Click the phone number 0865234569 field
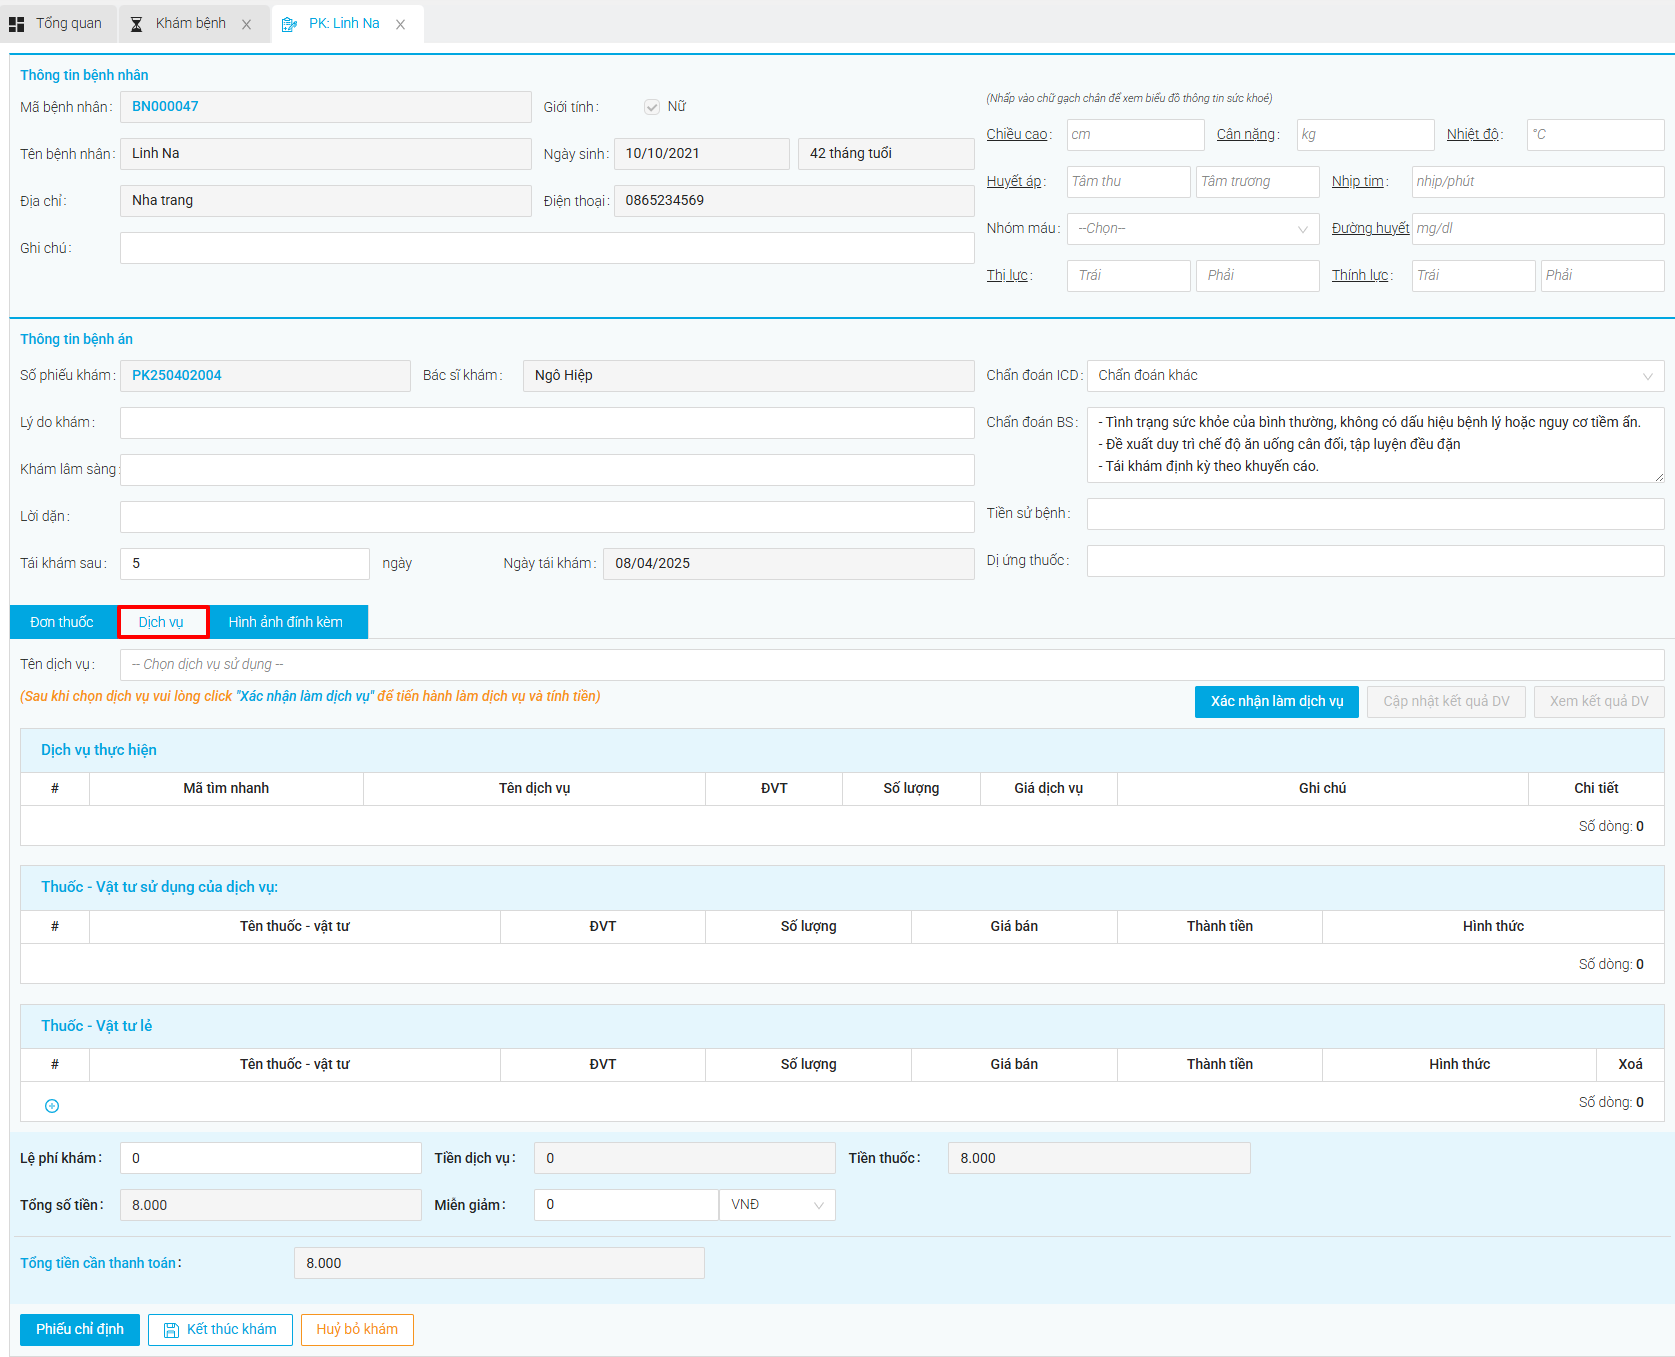This screenshot has width=1675, height=1357. click(794, 201)
